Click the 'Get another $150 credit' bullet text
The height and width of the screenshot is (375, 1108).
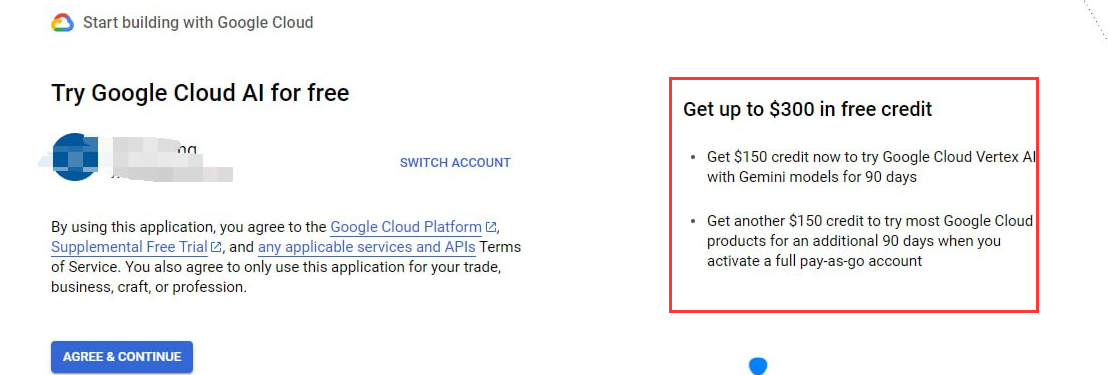coord(869,241)
